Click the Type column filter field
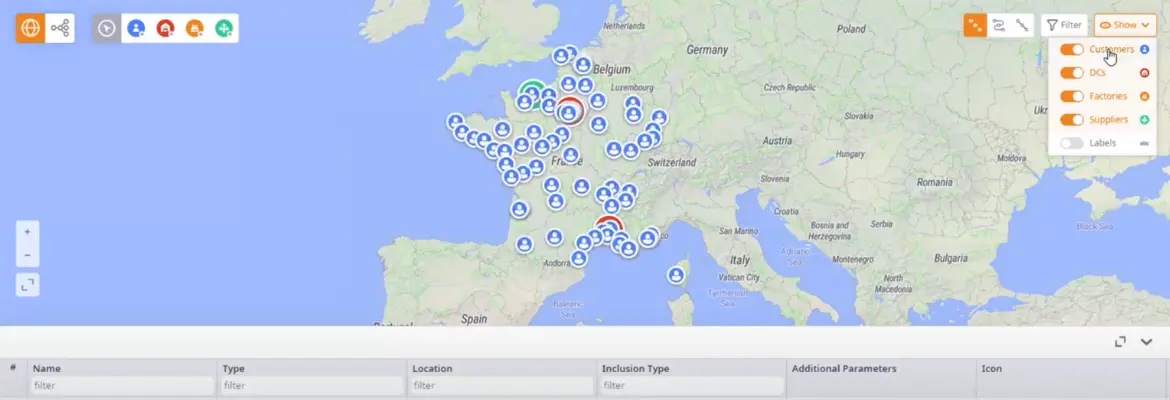The image size is (1170, 400). point(312,386)
